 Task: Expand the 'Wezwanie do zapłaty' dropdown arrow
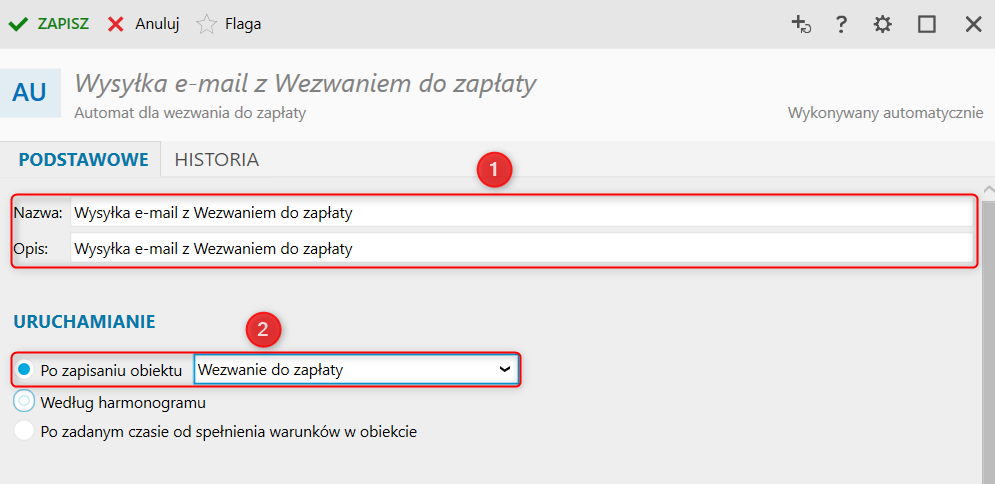(x=504, y=369)
